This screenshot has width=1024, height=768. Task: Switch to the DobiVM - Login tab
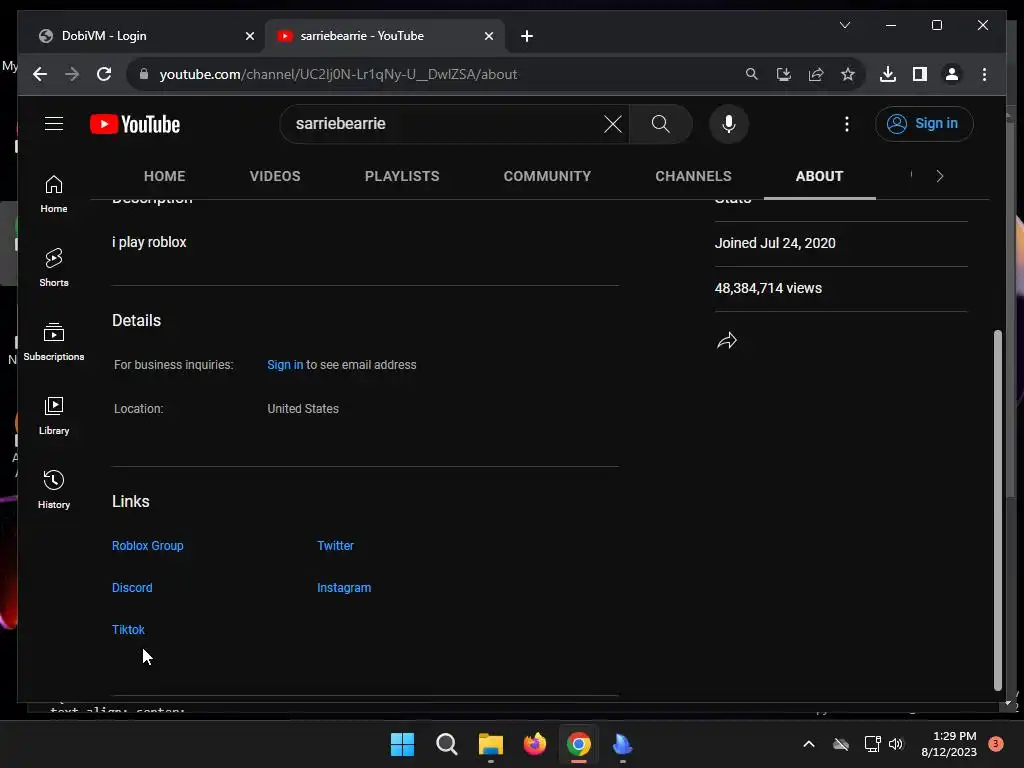(x=144, y=36)
